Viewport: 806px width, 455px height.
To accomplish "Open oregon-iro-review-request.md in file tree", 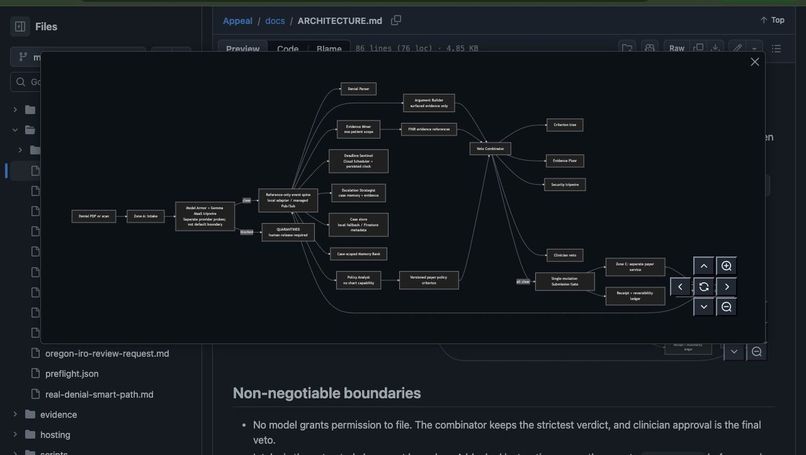I will (x=107, y=354).
